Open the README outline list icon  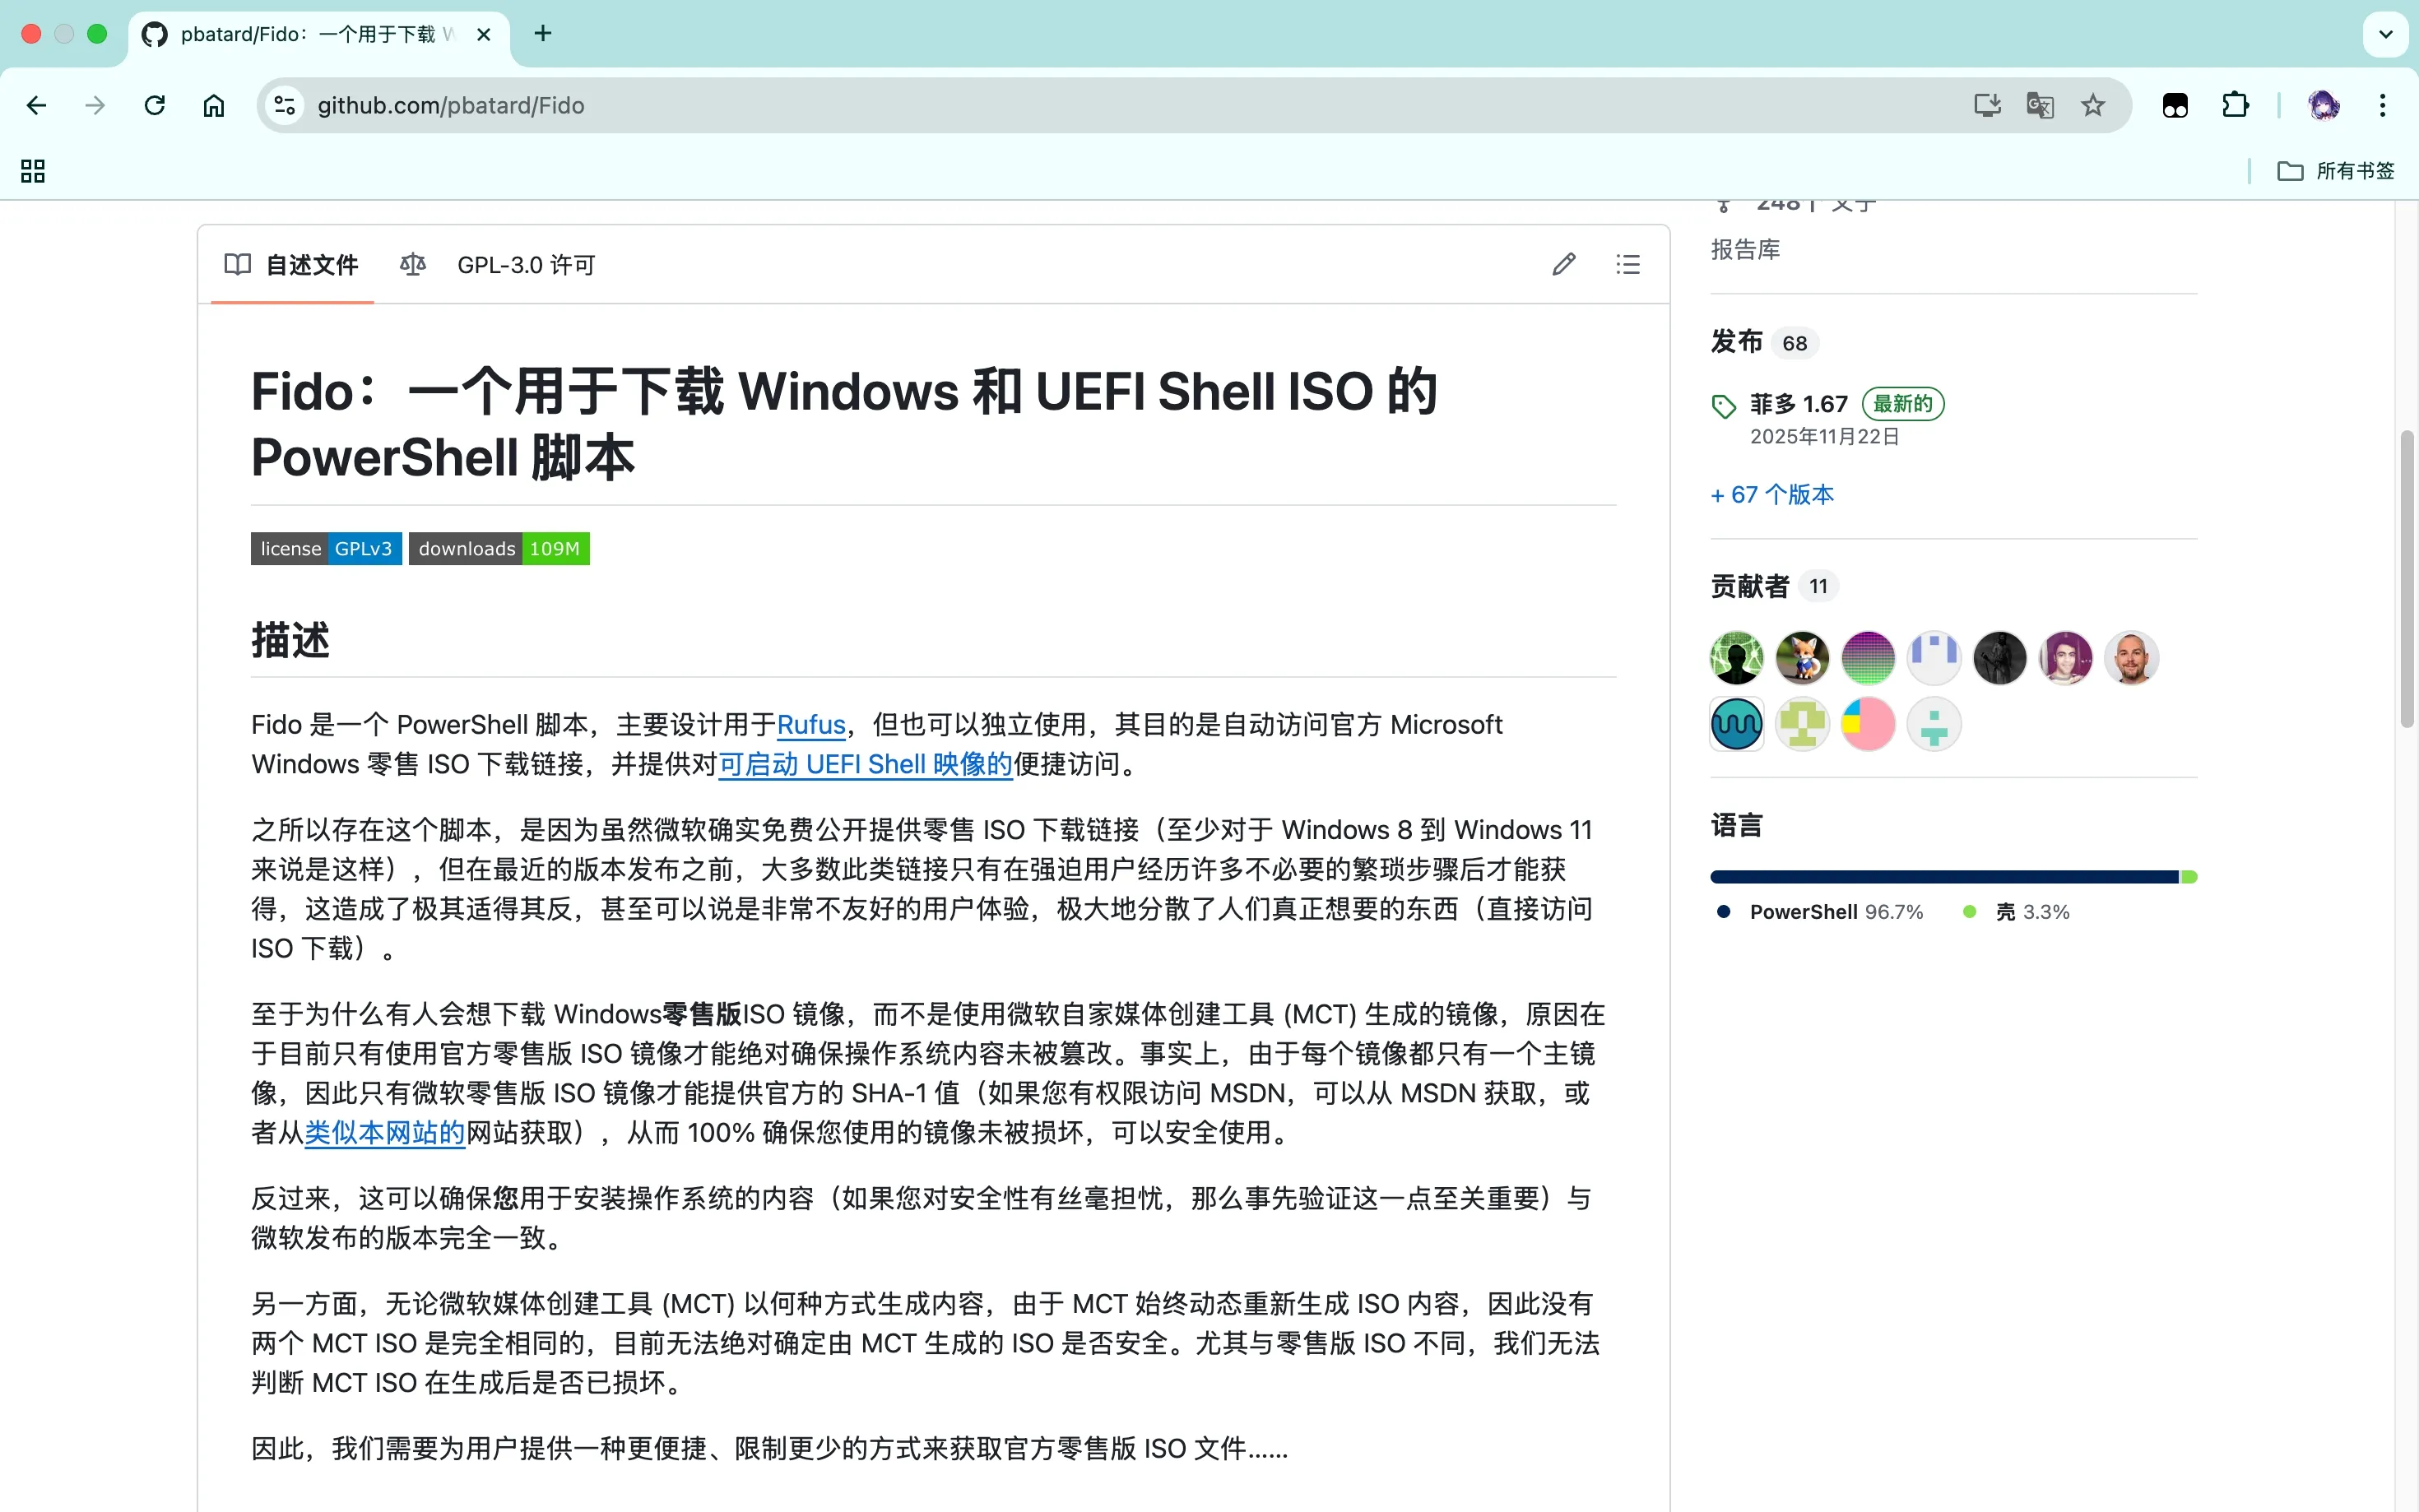1627,264
